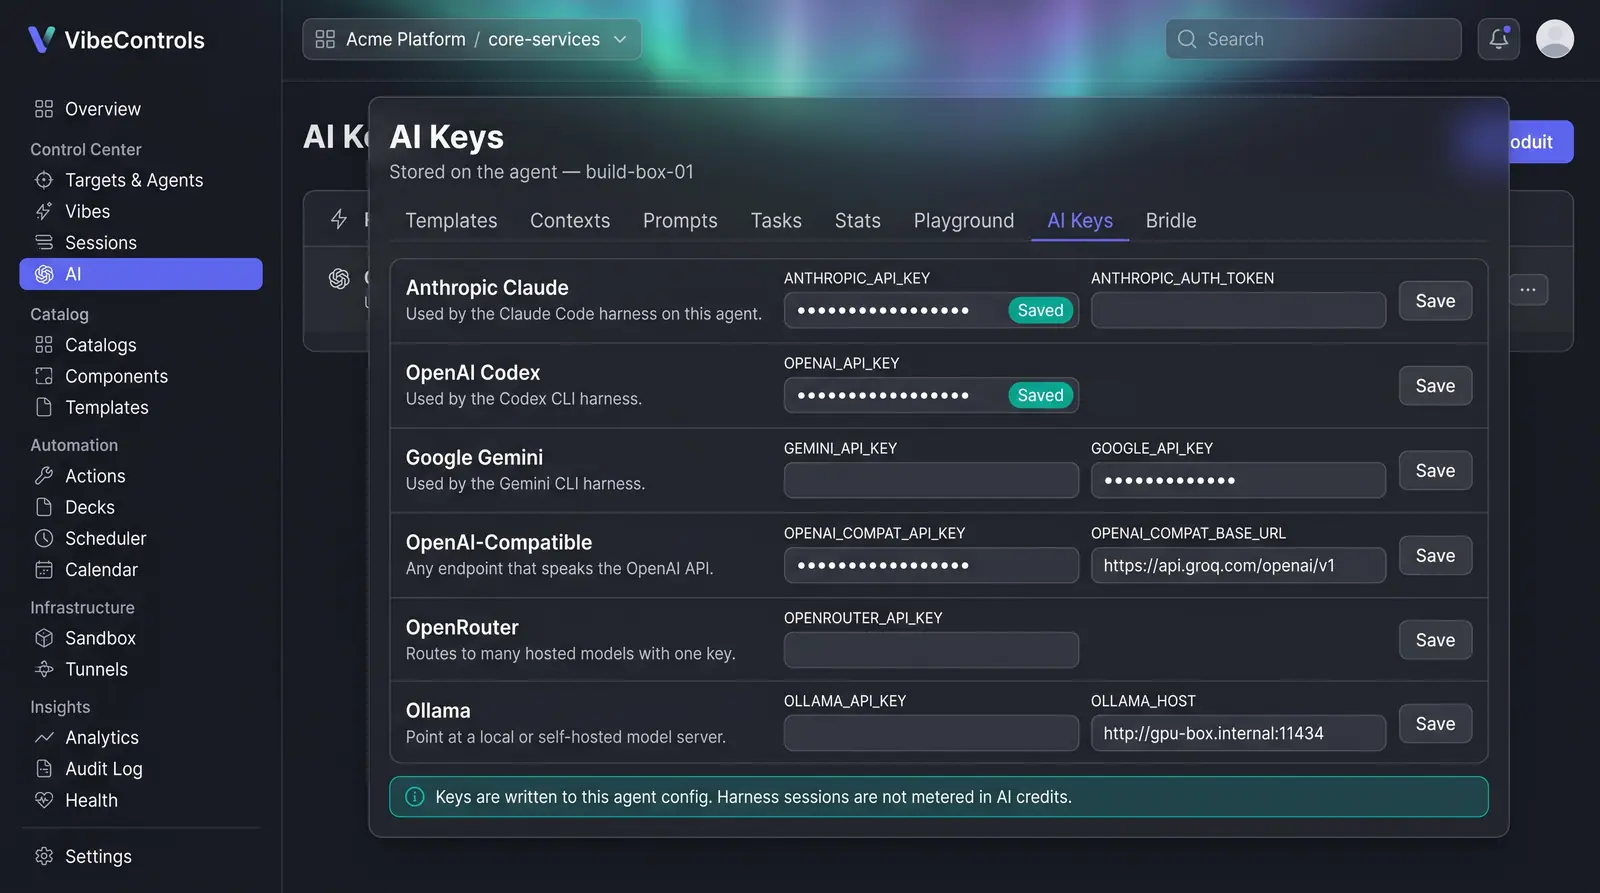Open the three-dot more options button
The height and width of the screenshot is (893, 1600).
[x=1528, y=290]
